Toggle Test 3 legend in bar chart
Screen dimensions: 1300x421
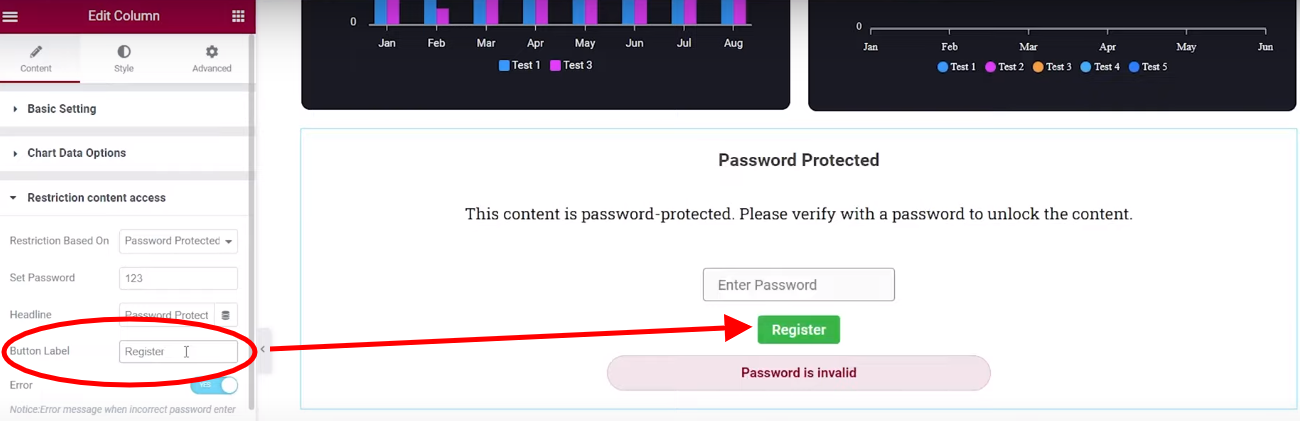(x=571, y=65)
